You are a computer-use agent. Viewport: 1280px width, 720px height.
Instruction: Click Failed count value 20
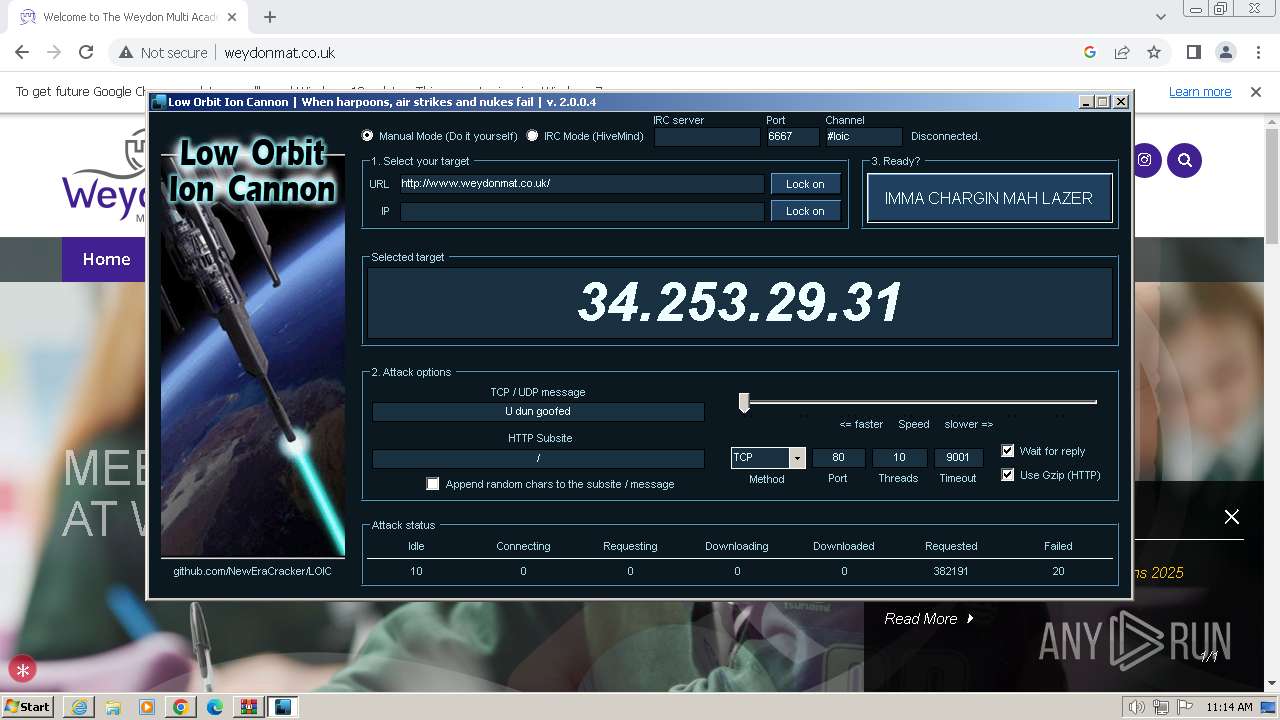pyautogui.click(x=1058, y=571)
